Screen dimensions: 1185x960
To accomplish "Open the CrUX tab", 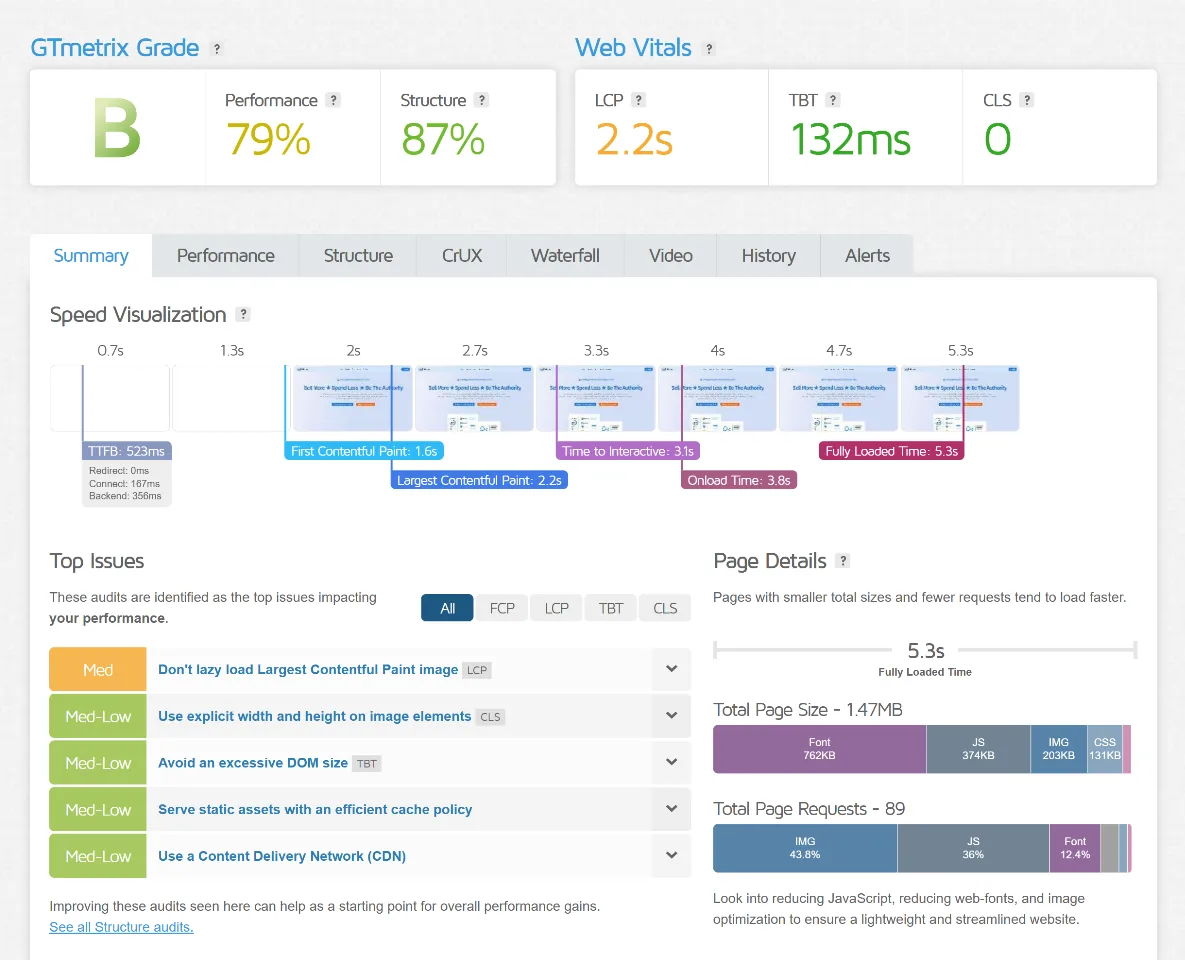I will 462,256.
